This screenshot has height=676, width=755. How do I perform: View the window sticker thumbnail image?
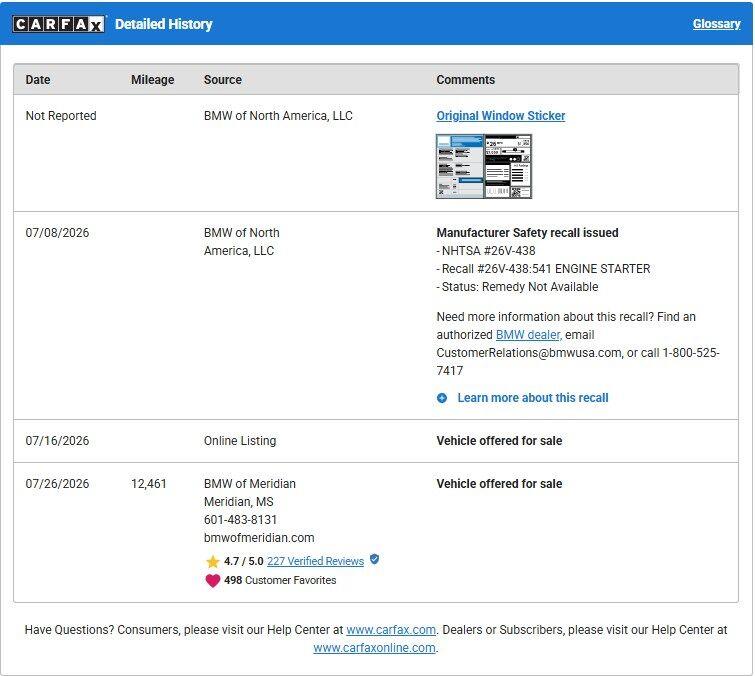coord(483,166)
